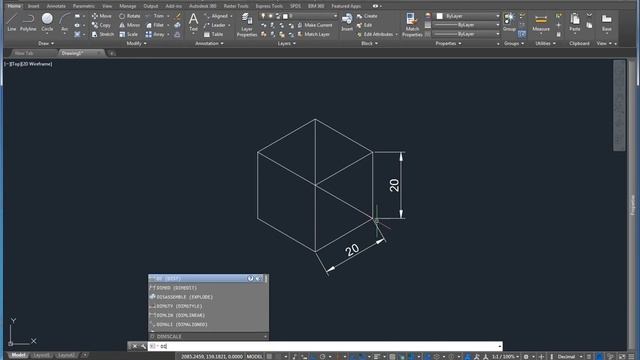Click Make Current layer button
The width and height of the screenshot is (640, 360).
(x=314, y=25)
